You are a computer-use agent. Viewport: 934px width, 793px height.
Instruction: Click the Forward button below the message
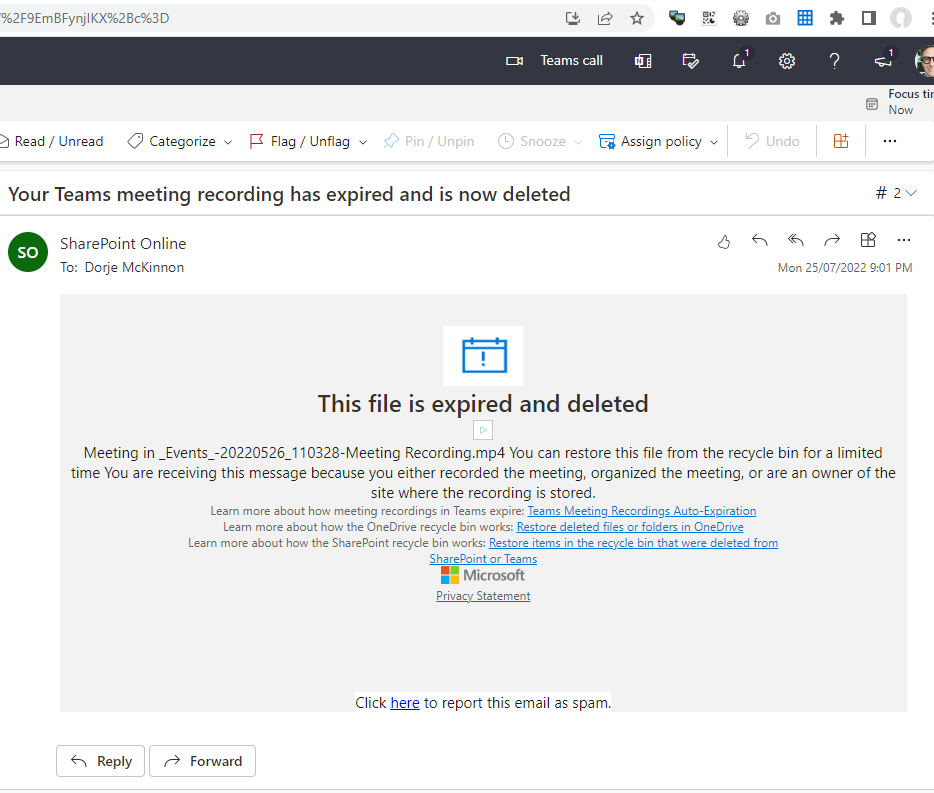click(203, 761)
